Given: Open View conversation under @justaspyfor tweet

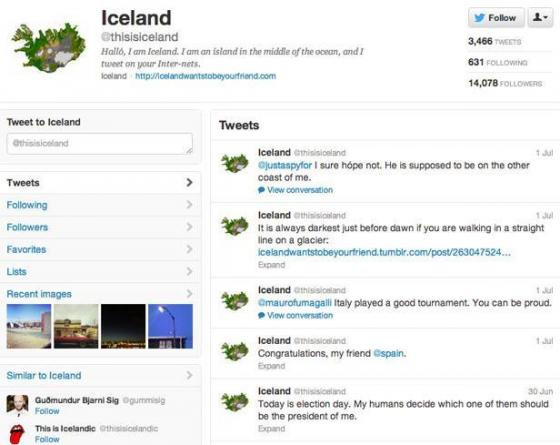Looking at the screenshot, I should 295,190.
